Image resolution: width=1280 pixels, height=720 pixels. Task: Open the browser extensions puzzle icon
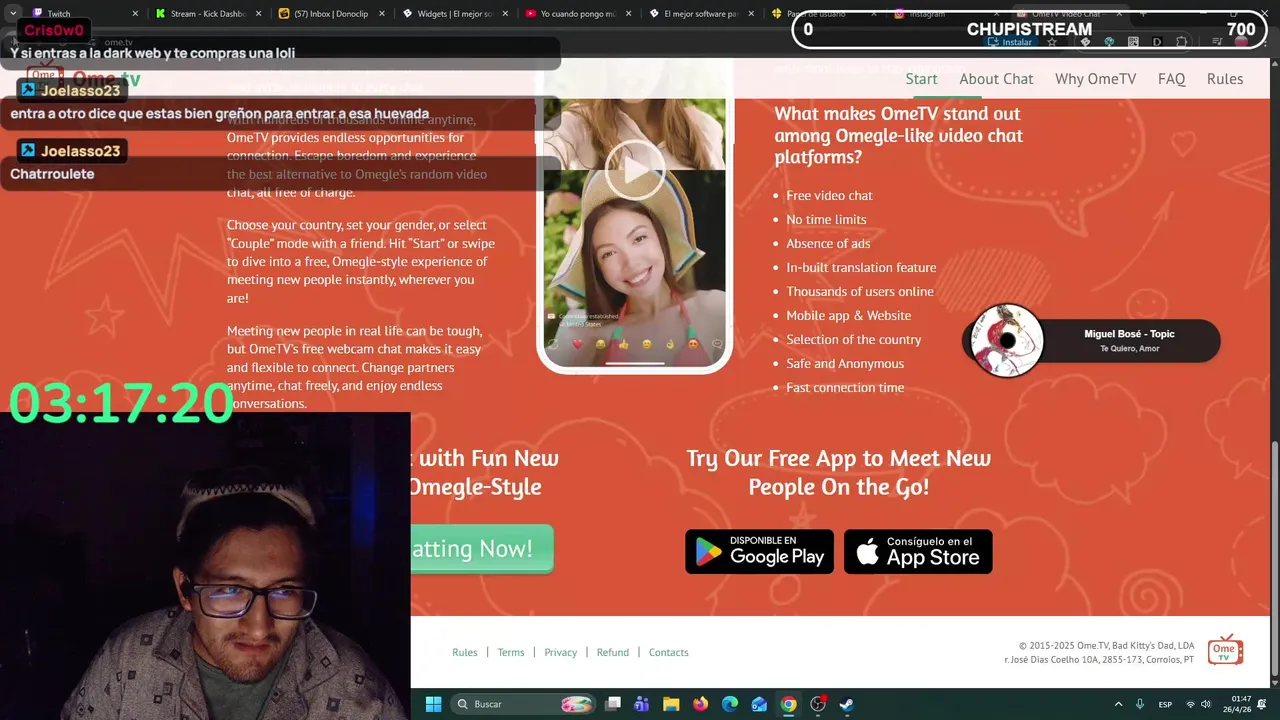pos(1181,42)
